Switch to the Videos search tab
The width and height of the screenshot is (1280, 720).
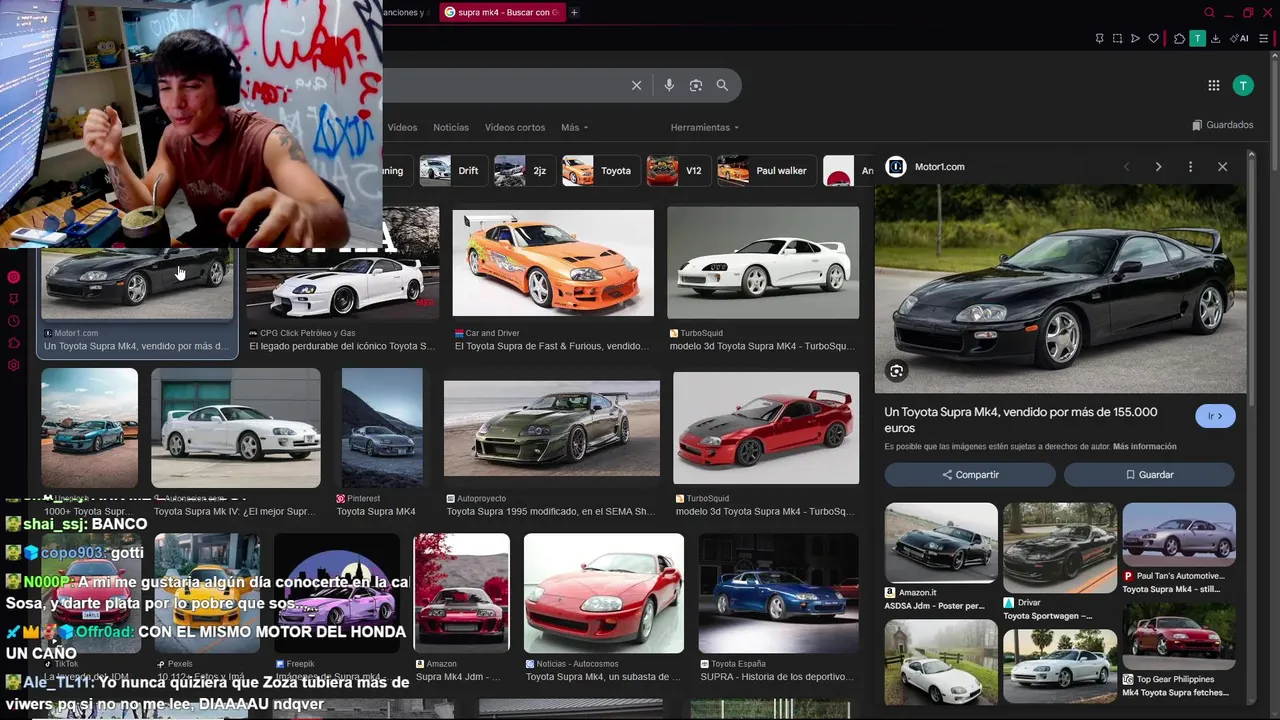click(x=402, y=127)
